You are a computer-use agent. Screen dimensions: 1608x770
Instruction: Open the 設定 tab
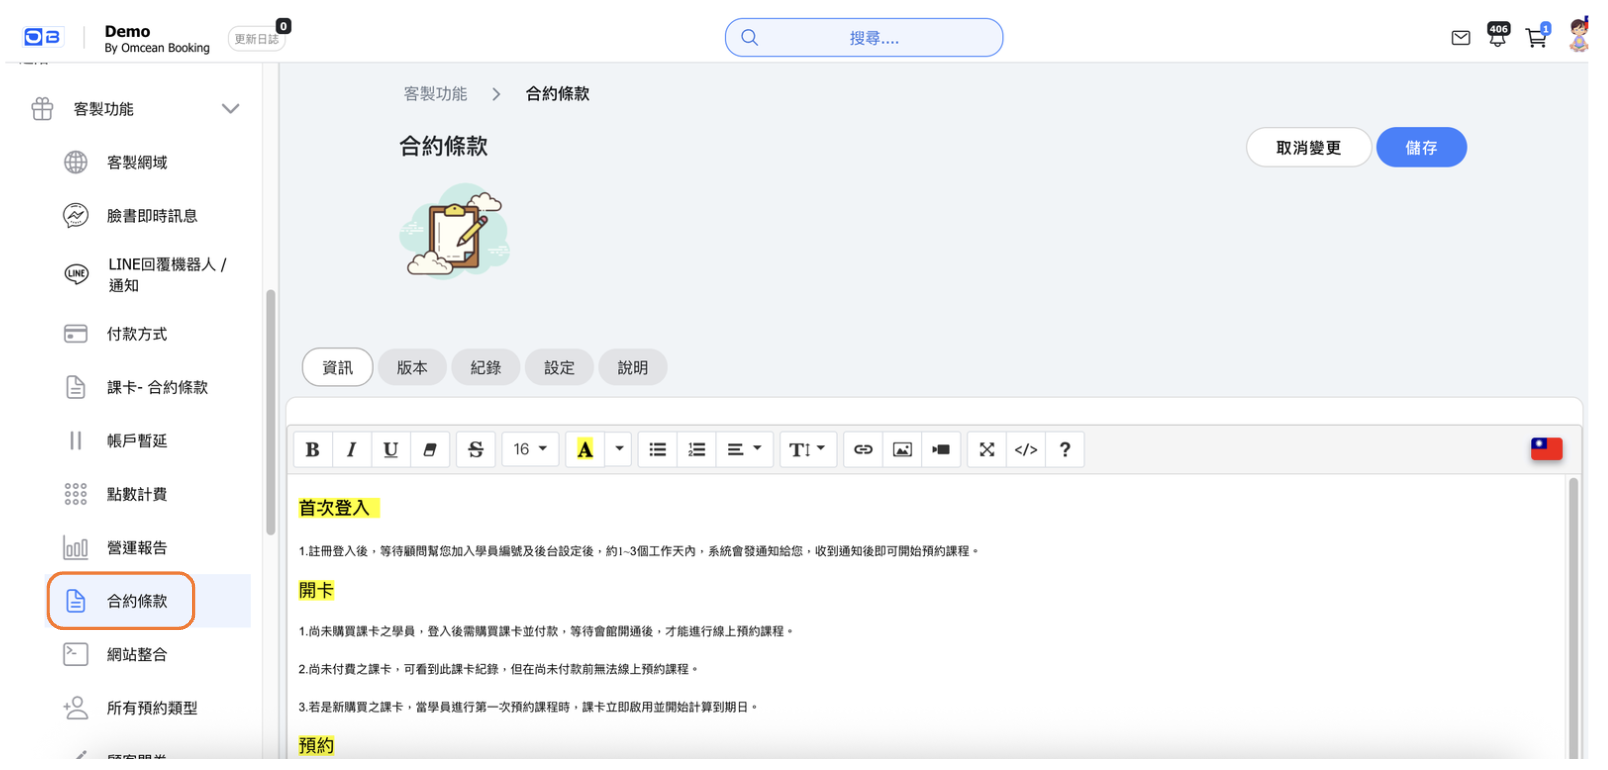[559, 368]
